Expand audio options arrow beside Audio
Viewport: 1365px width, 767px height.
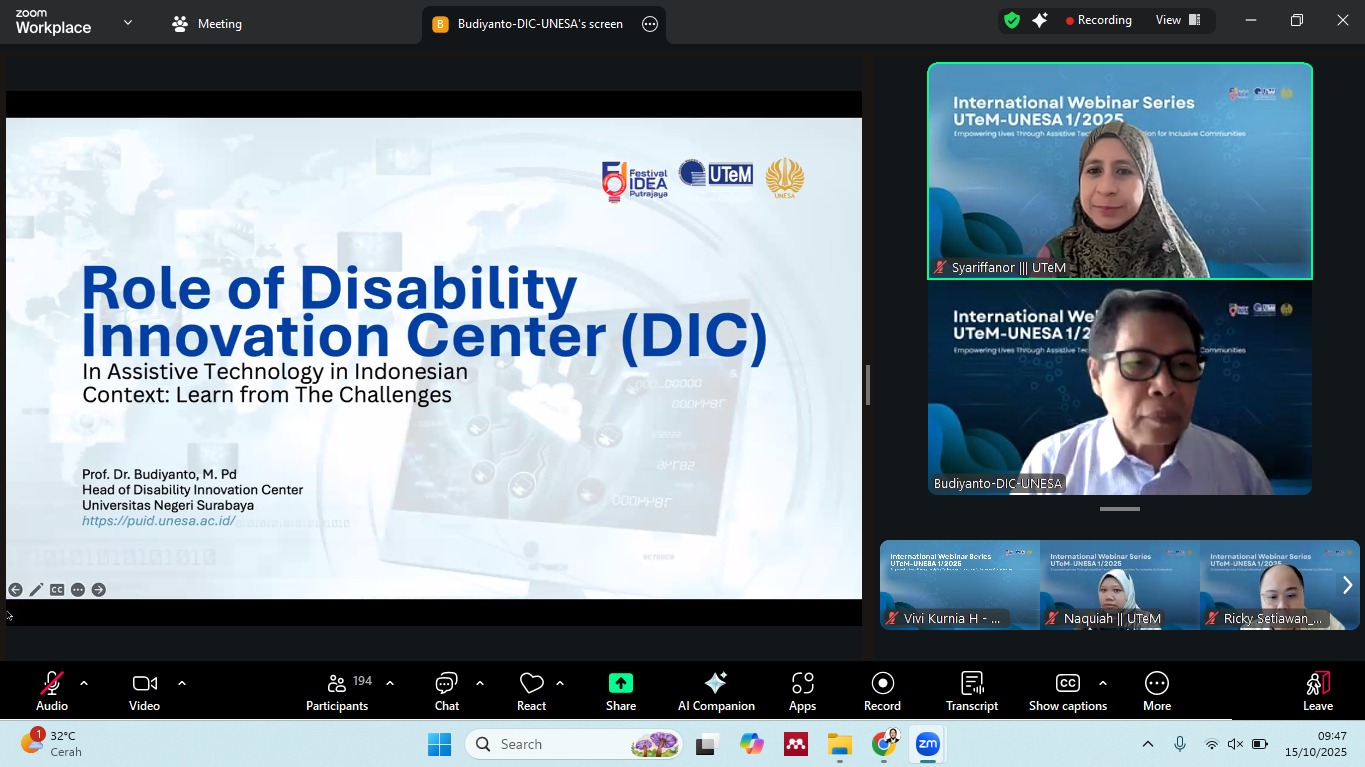(x=84, y=684)
